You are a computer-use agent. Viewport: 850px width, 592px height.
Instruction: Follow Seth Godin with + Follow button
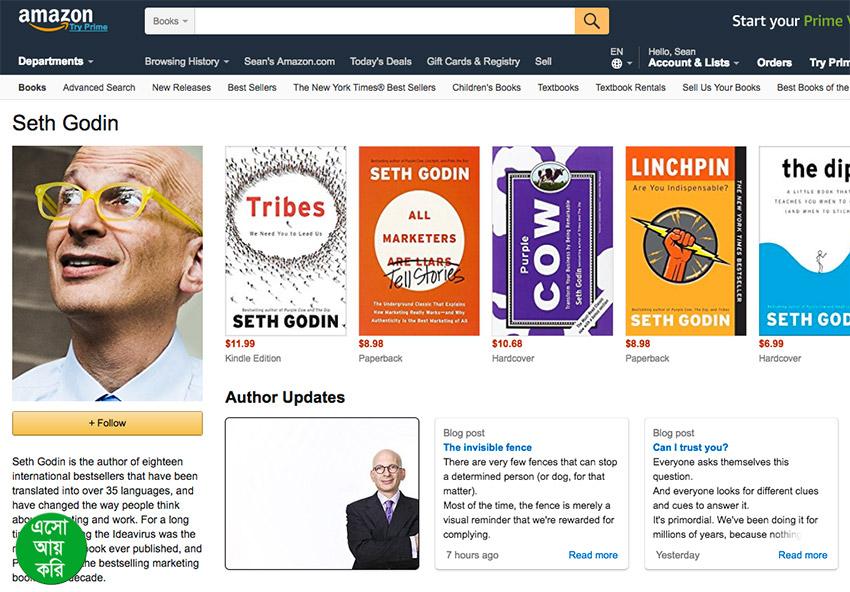107,423
